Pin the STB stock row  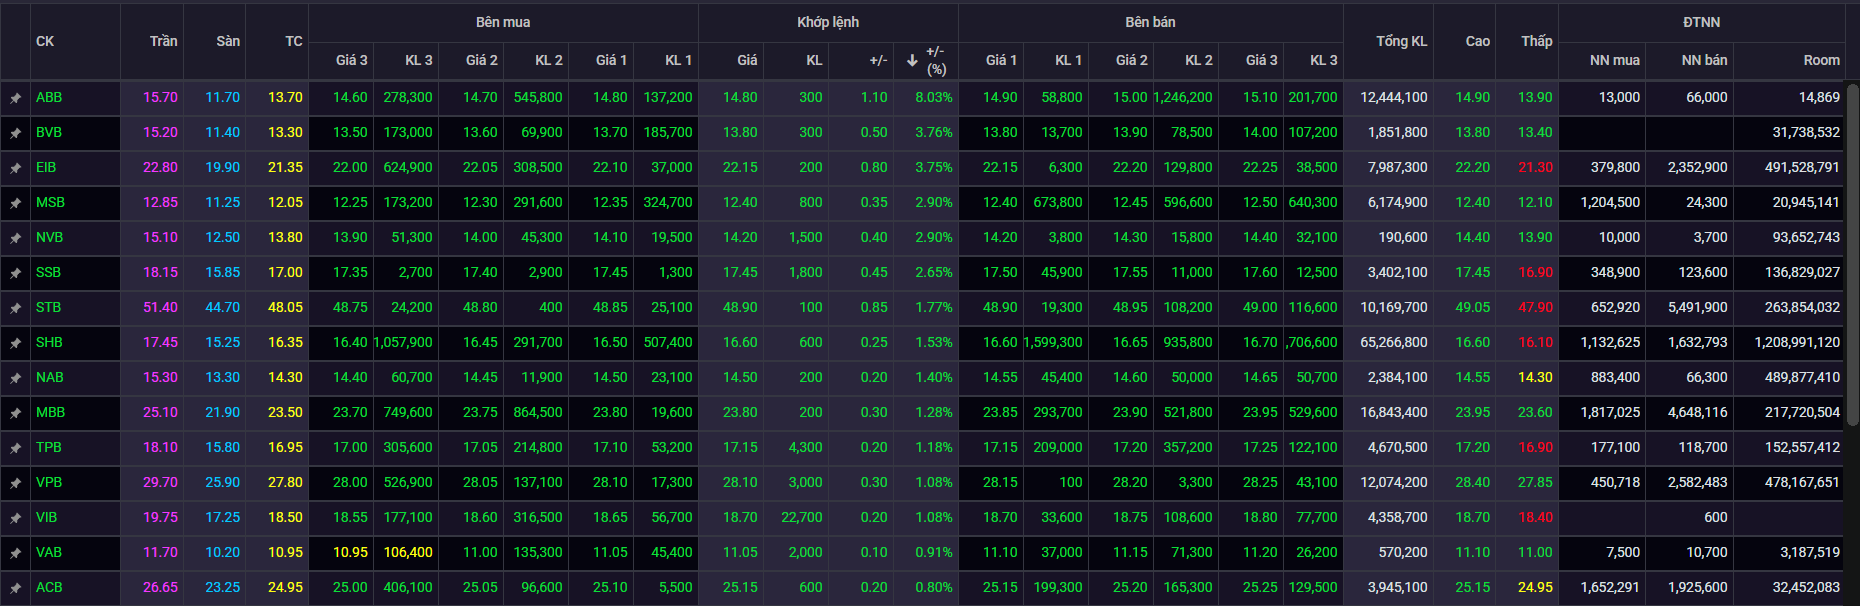click(x=15, y=308)
